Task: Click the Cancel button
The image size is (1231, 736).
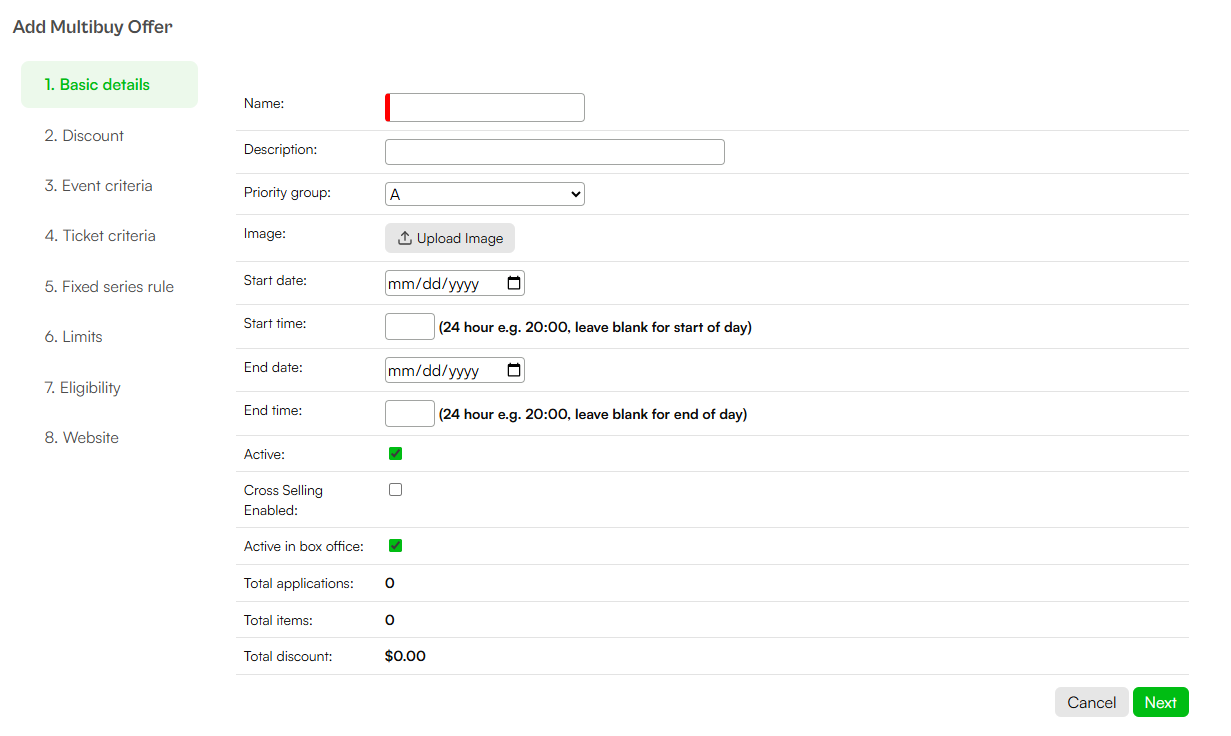Action: (x=1092, y=702)
